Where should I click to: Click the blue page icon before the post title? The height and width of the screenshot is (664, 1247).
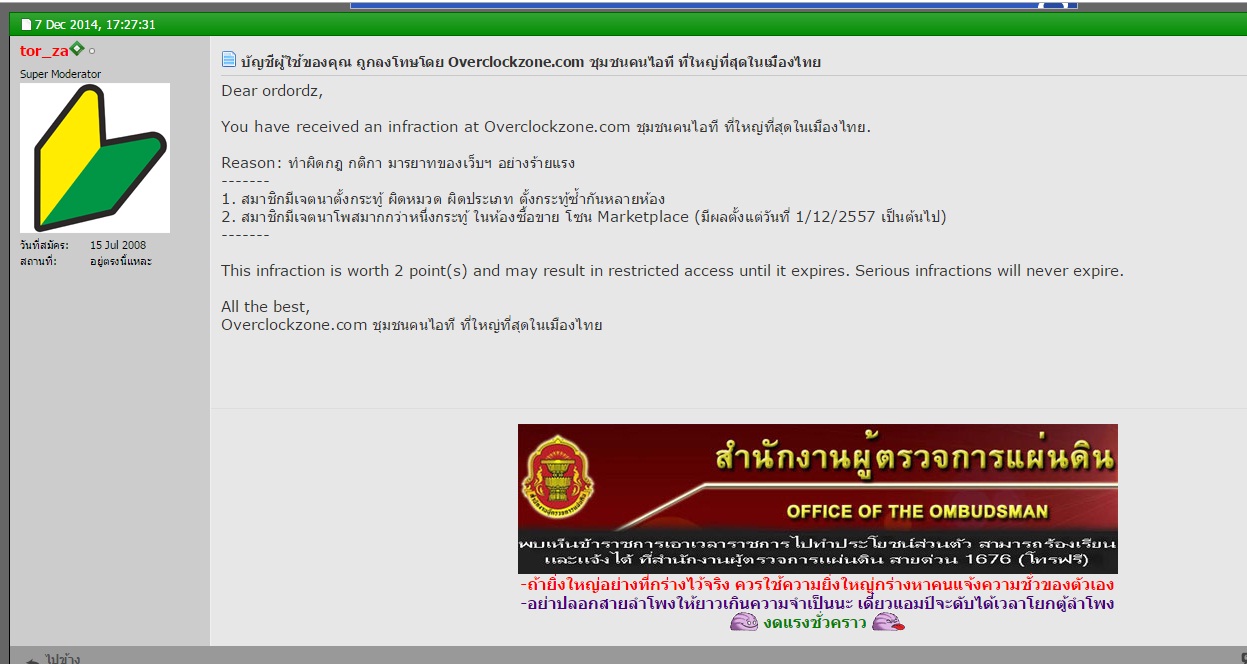click(x=229, y=60)
